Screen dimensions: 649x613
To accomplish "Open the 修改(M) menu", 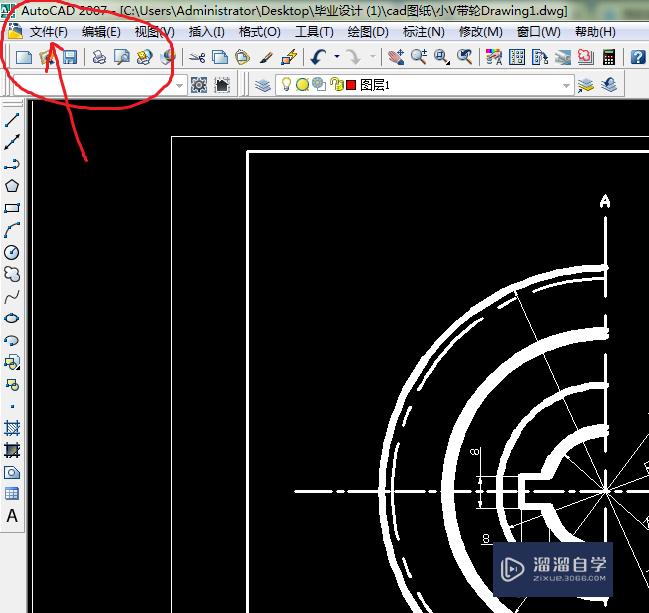I will pyautogui.click(x=481, y=32).
